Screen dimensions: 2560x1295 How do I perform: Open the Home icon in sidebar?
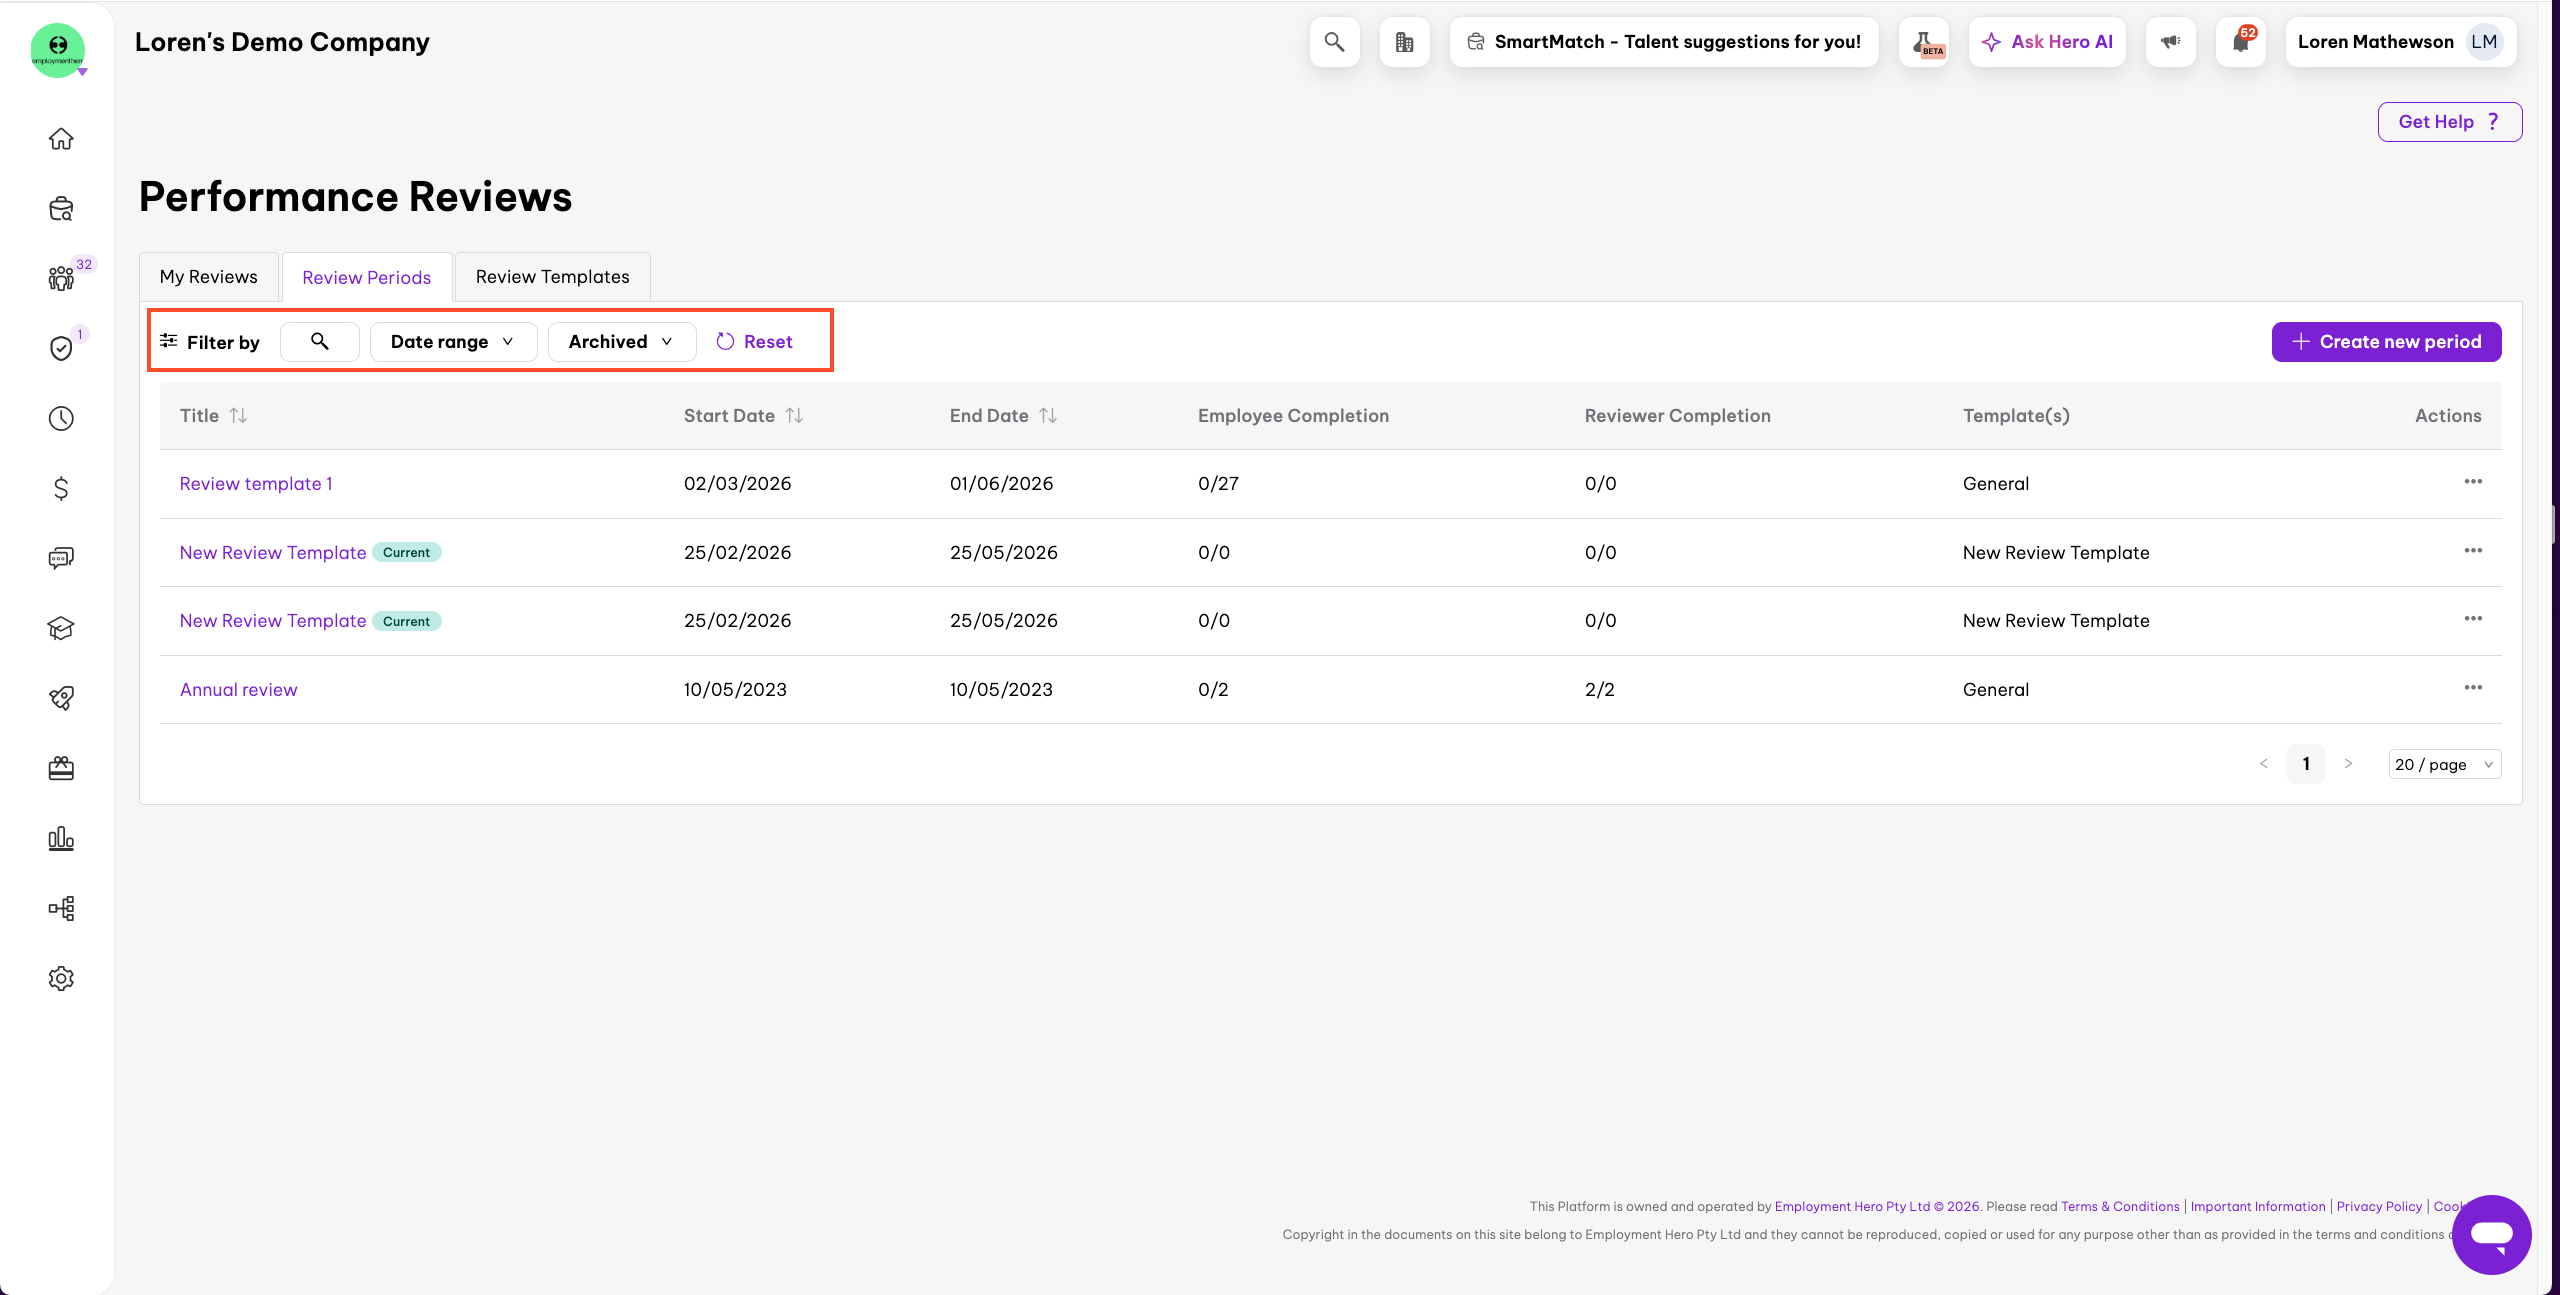tap(61, 139)
